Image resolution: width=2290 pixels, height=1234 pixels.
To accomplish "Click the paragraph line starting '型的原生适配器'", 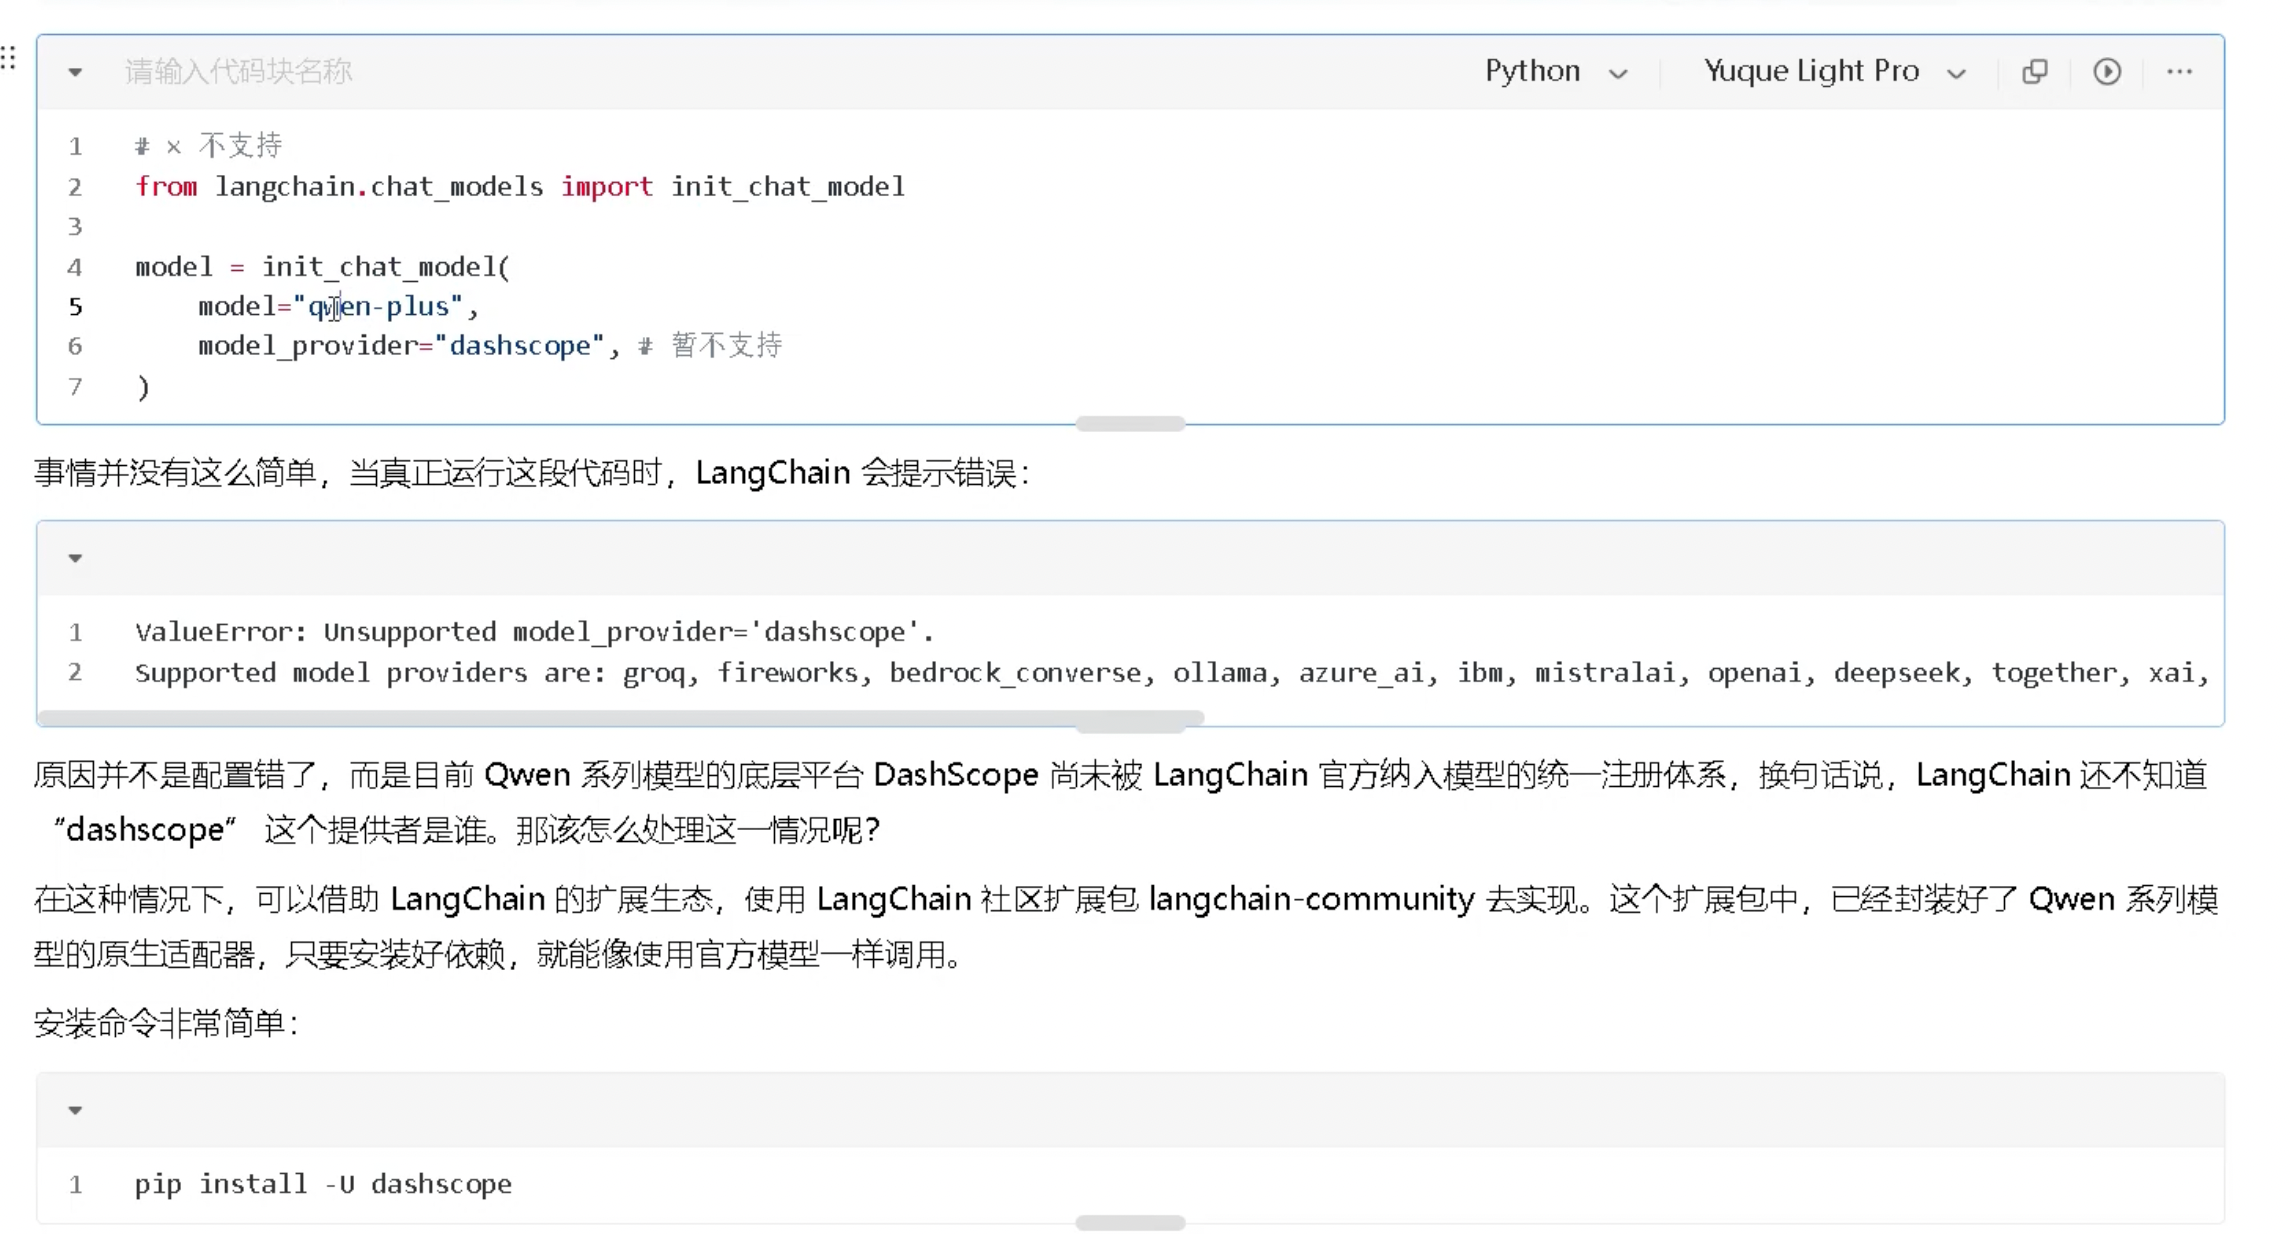I will tap(498, 955).
